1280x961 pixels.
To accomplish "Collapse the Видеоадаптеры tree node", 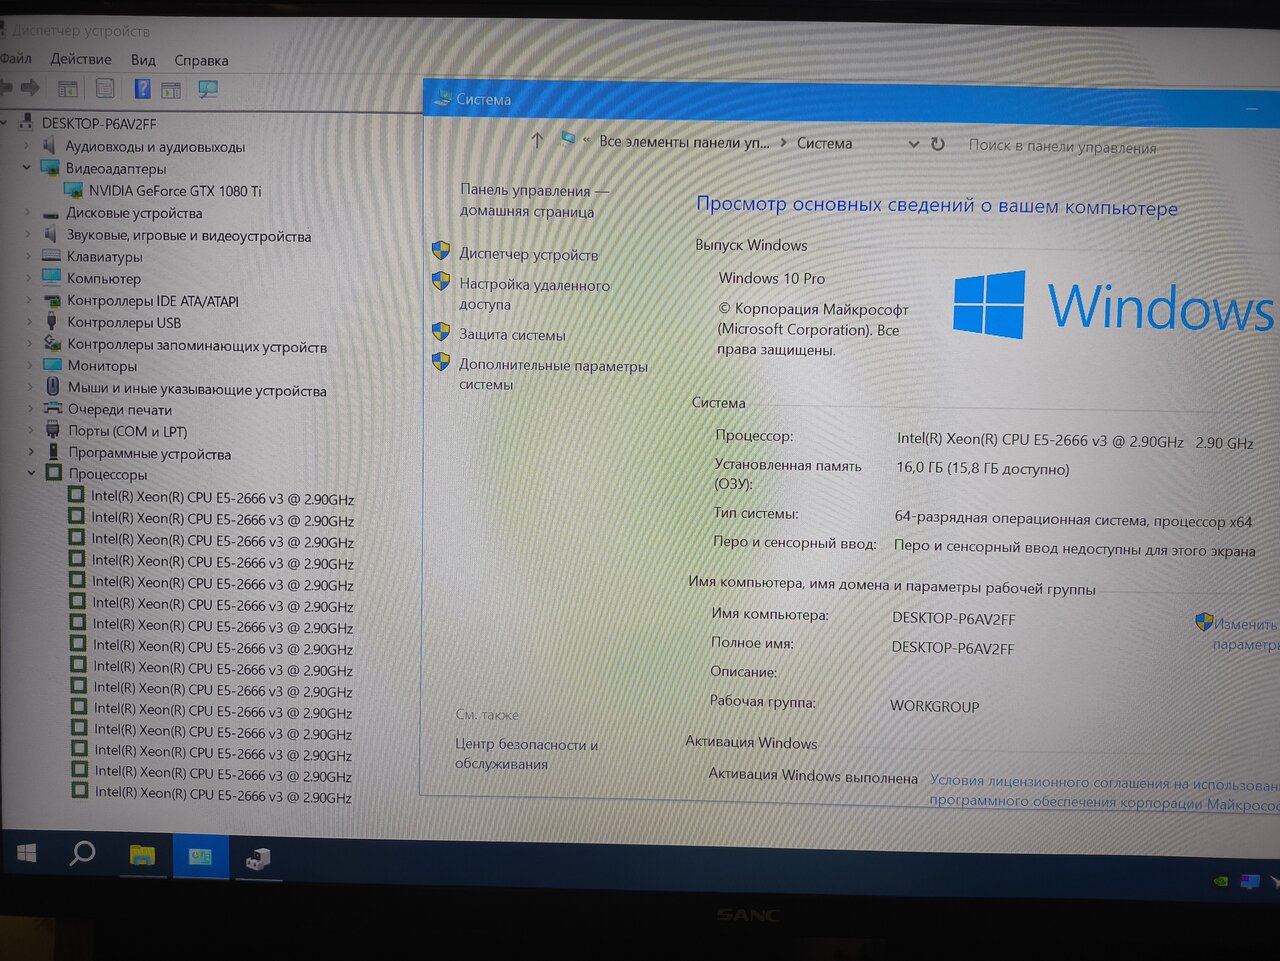I will [x=27, y=168].
